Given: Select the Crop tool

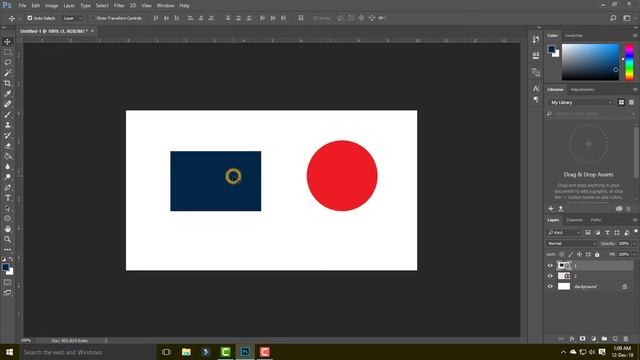Looking at the screenshot, I should click(7, 83).
